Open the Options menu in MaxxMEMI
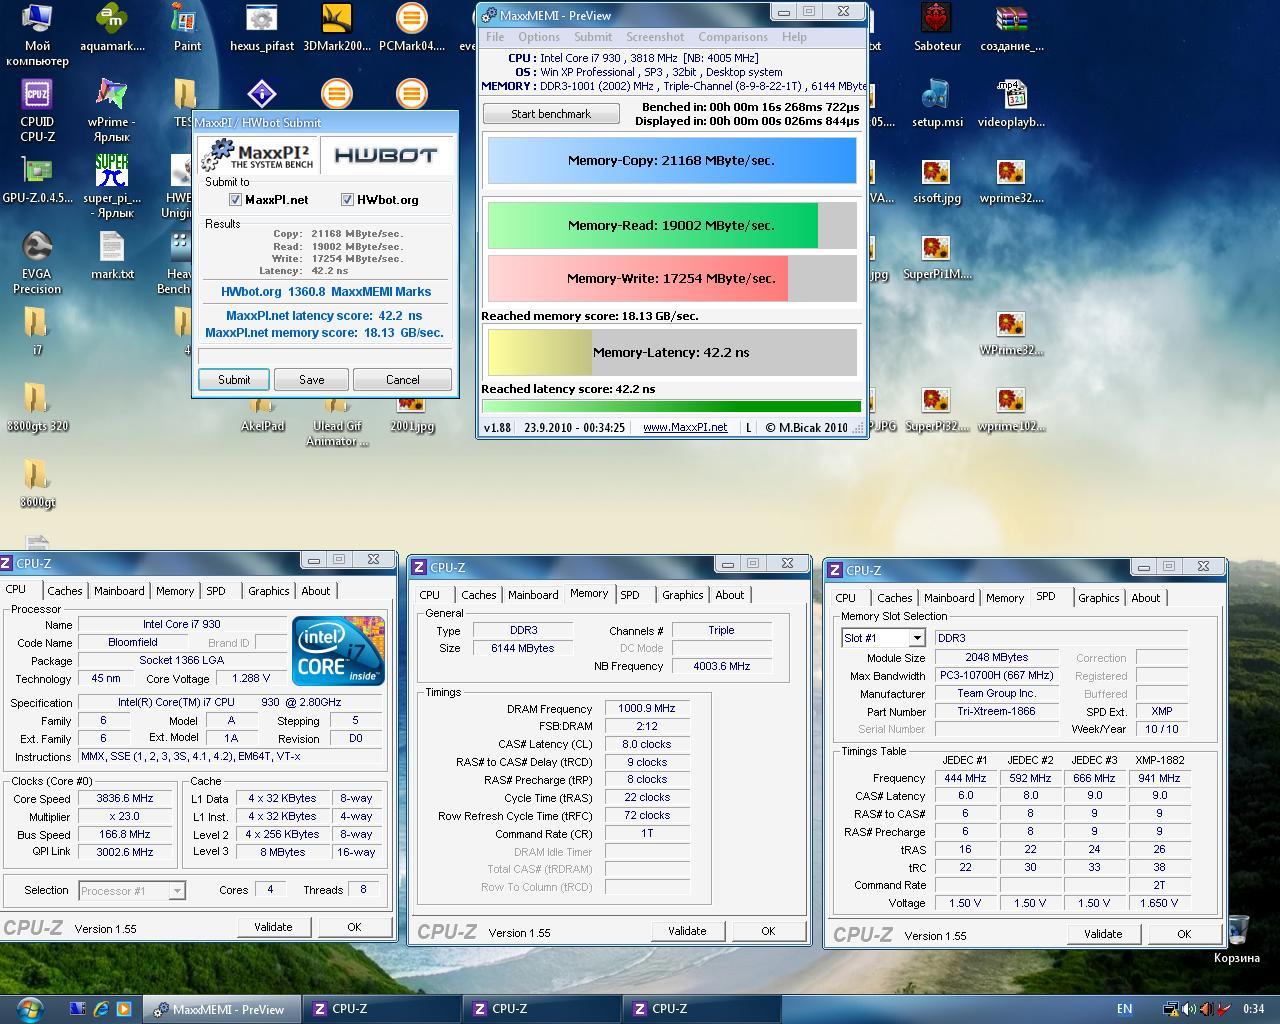 [x=539, y=37]
